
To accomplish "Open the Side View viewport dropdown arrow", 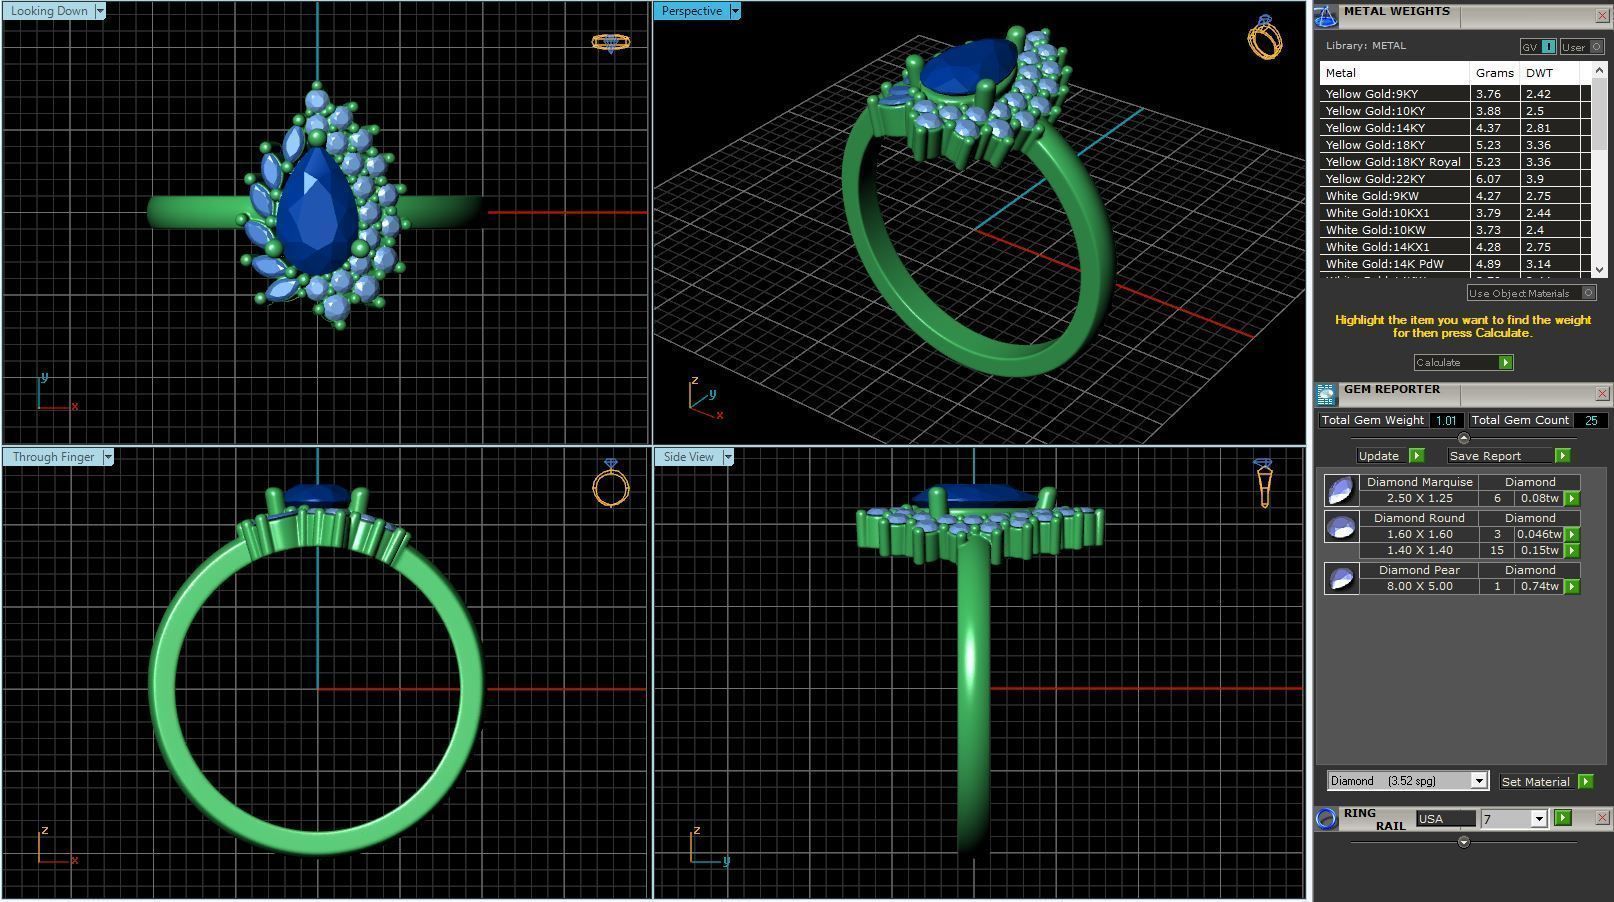I will click(728, 457).
